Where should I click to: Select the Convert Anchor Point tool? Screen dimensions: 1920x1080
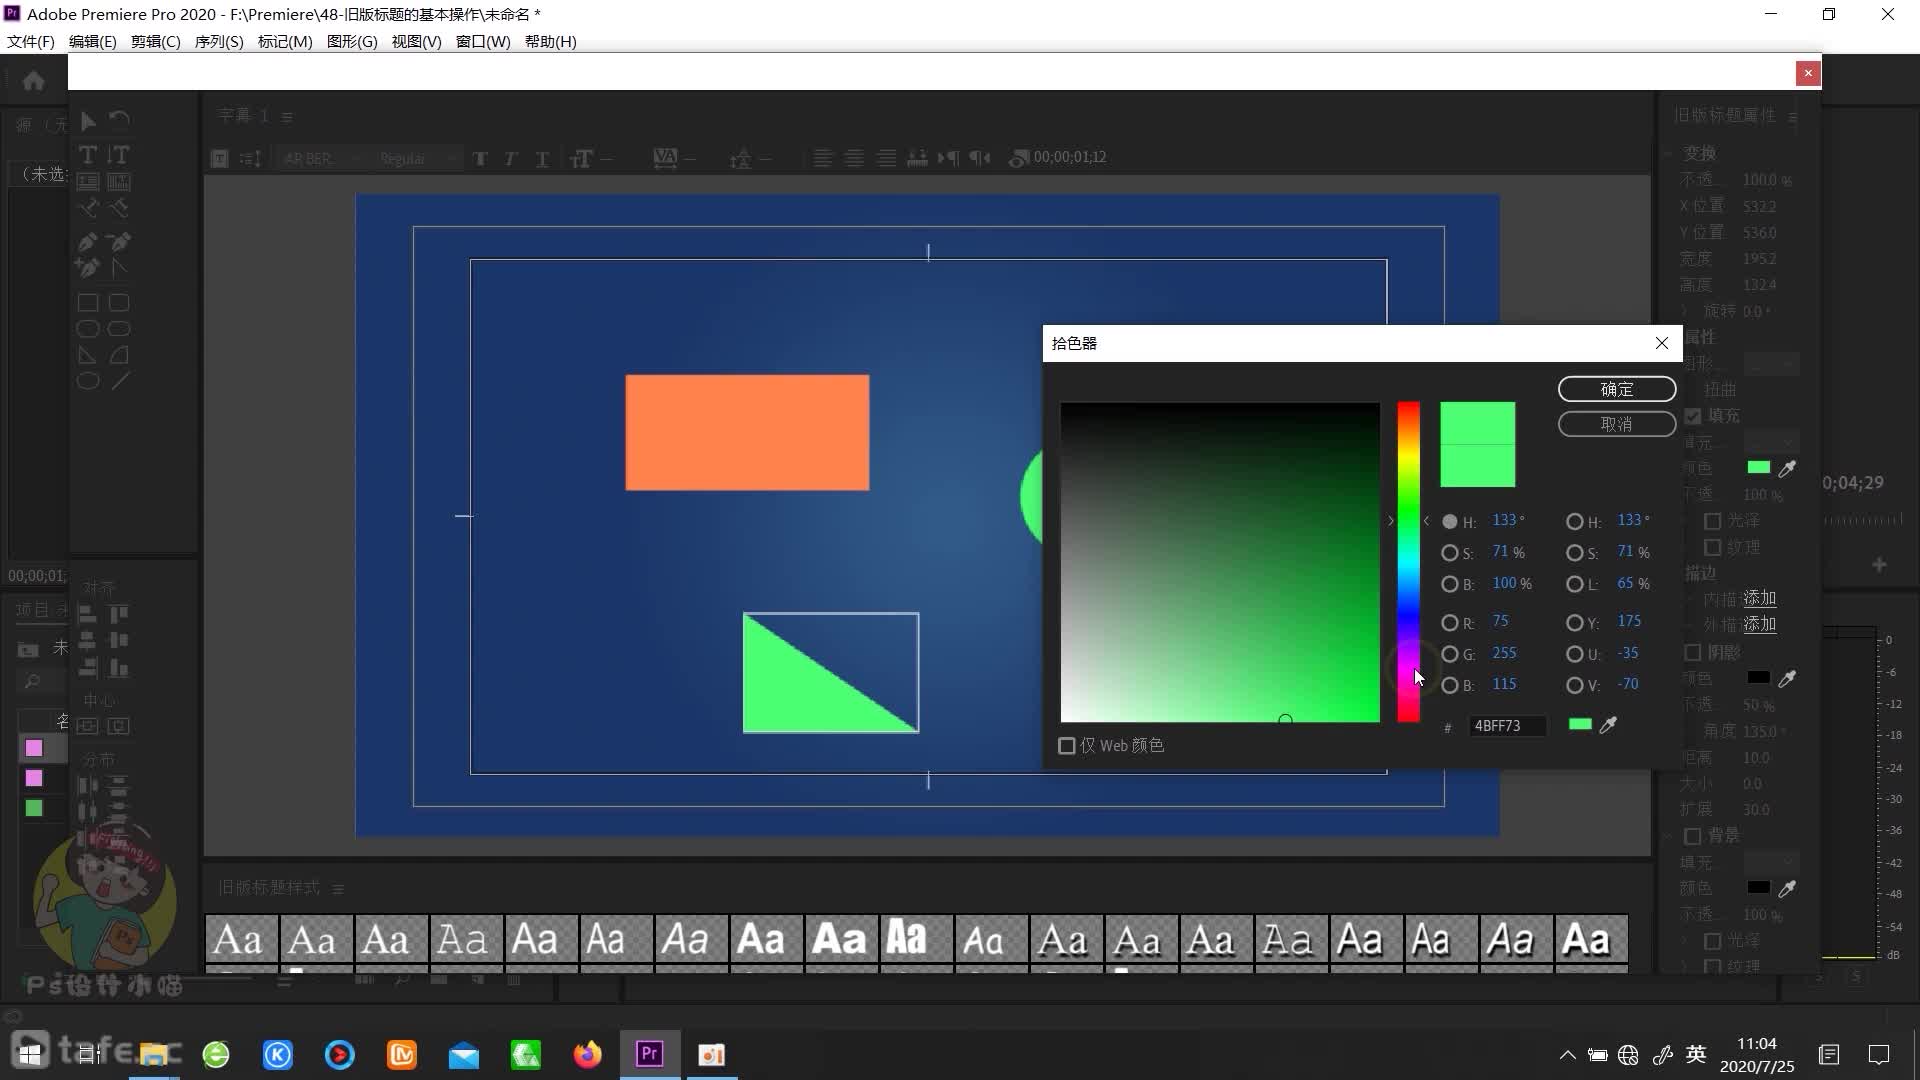pos(119,268)
